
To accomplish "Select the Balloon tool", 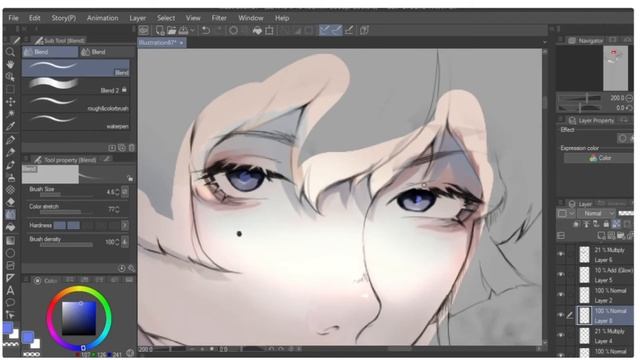I will click(x=10, y=303).
